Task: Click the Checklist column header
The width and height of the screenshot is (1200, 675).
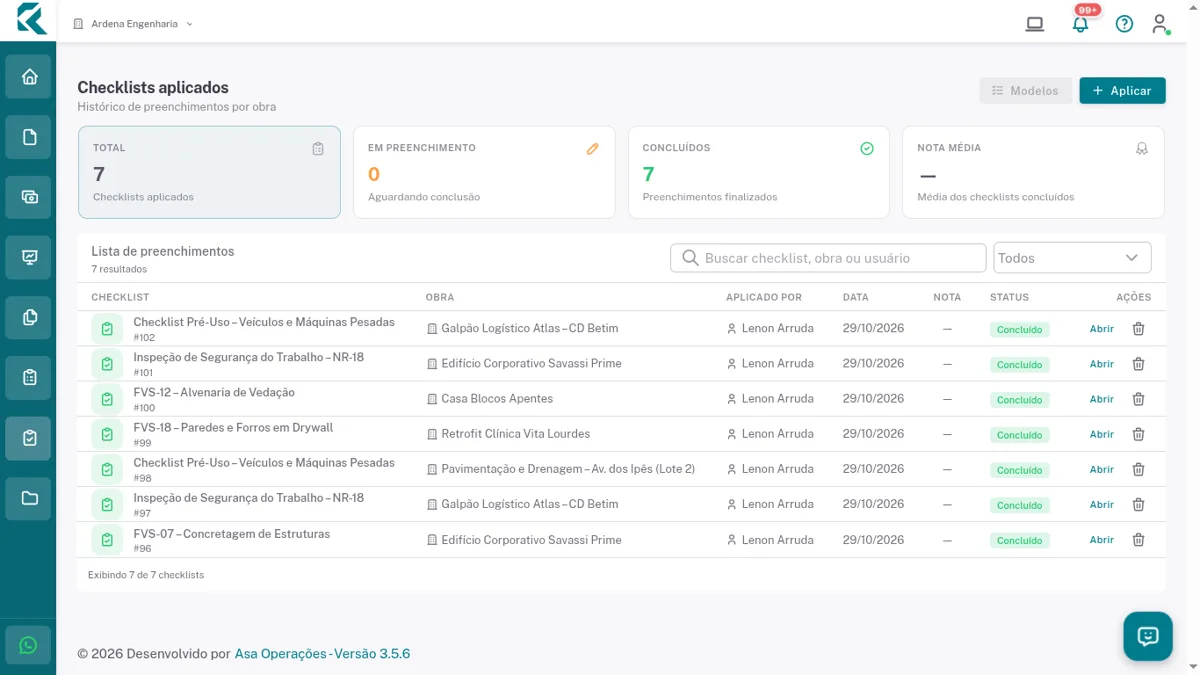Action: 120,297
